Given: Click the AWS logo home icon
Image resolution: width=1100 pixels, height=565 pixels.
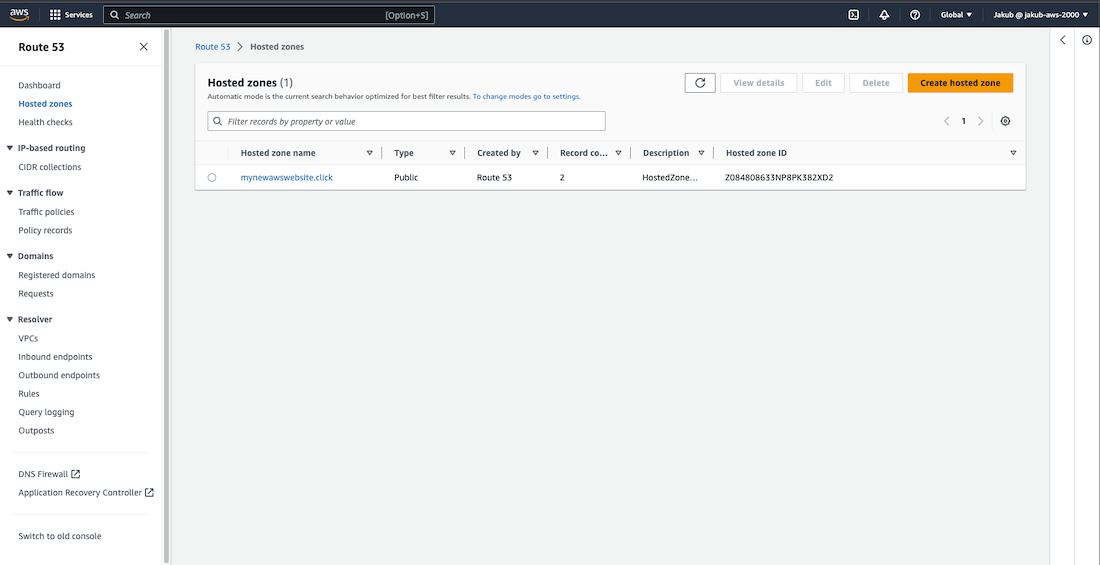Looking at the screenshot, I should pyautogui.click(x=20, y=15).
